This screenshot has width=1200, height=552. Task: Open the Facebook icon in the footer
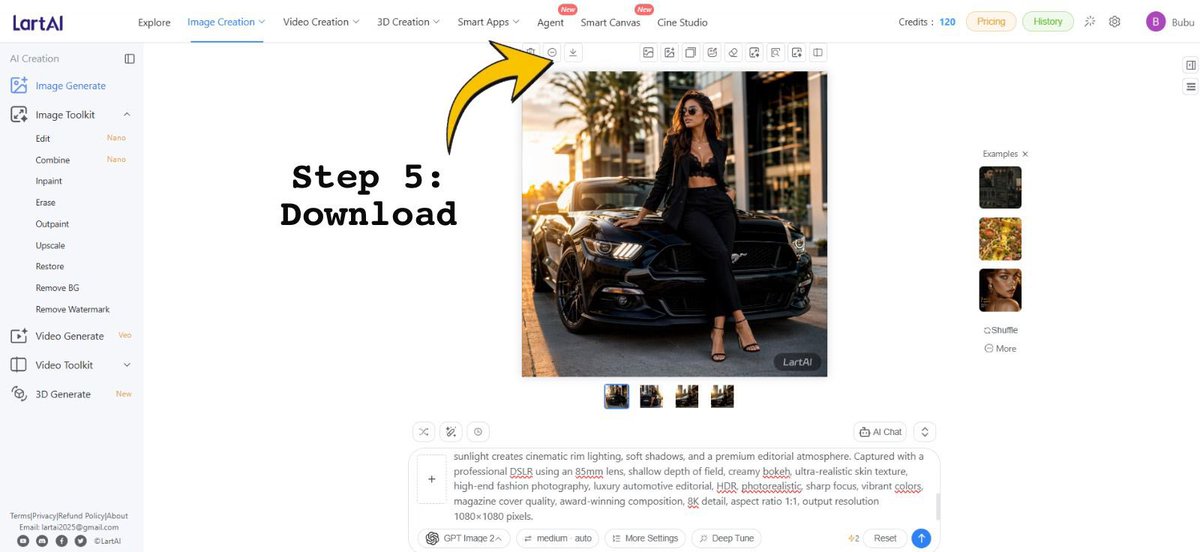pos(62,541)
